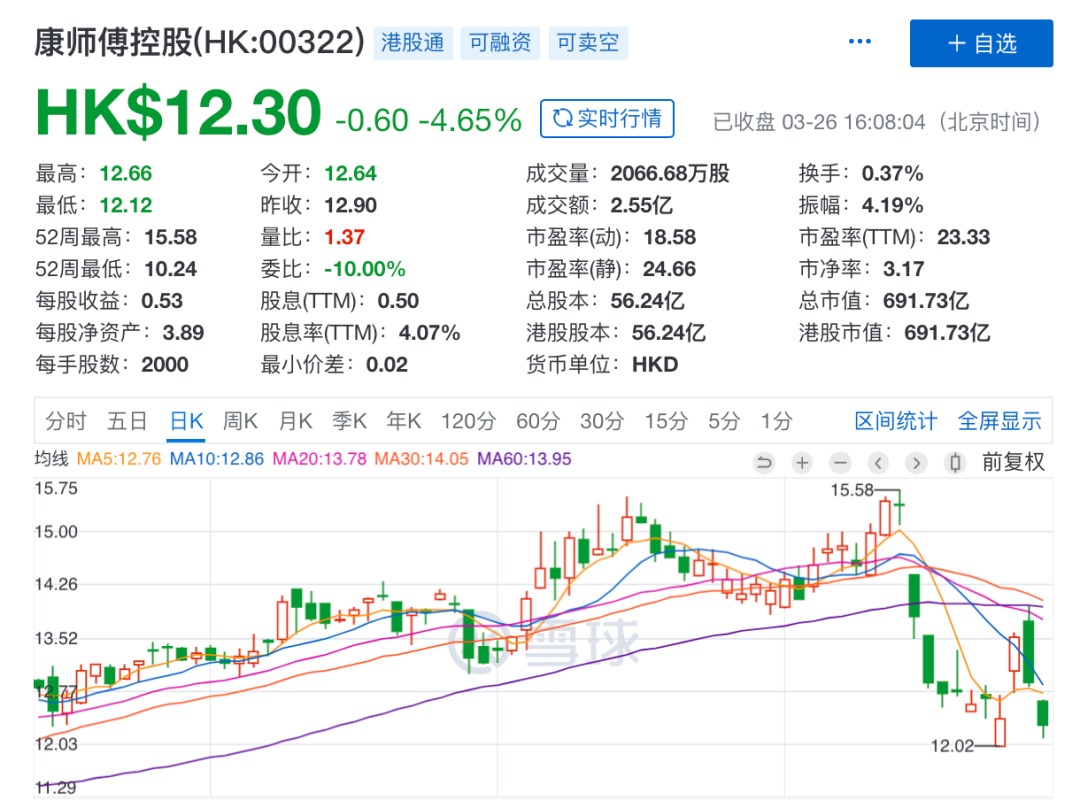The image size is (1080, 800).
Task: Click the 股息率(TTM) value 4.07%
Action: [429, 333]
